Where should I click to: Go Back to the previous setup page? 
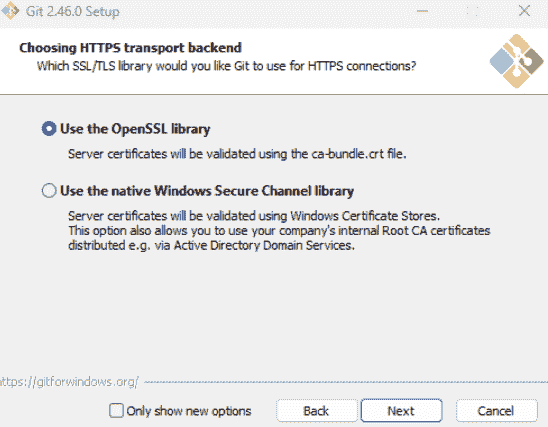pos(317,411)
